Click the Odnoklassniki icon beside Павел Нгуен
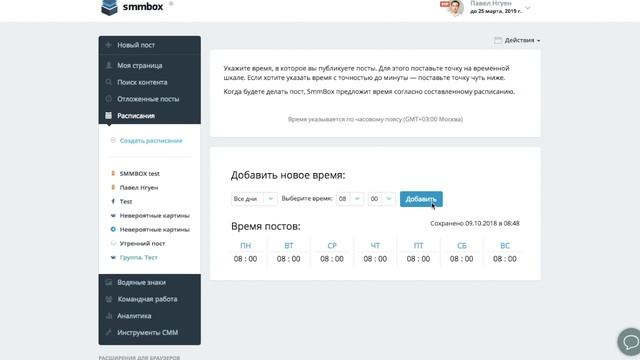The height and width of the screenshot is (360, 640). [x=113, y=187]
